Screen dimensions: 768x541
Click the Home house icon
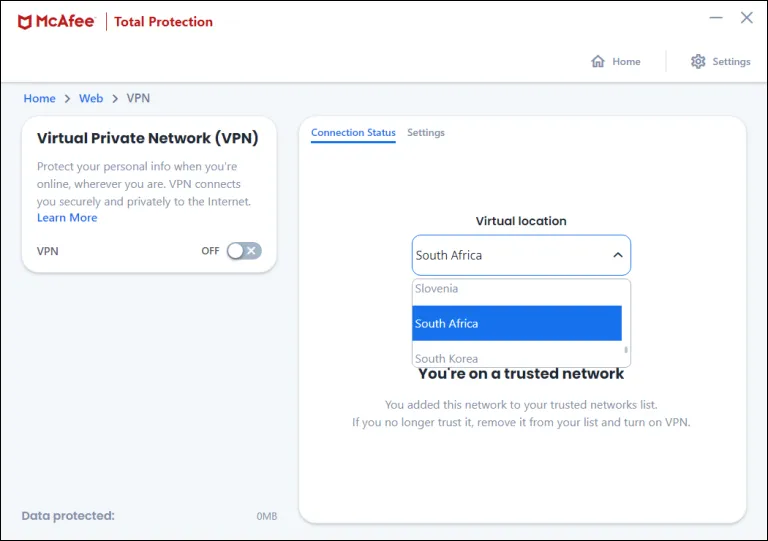[598, 61]
